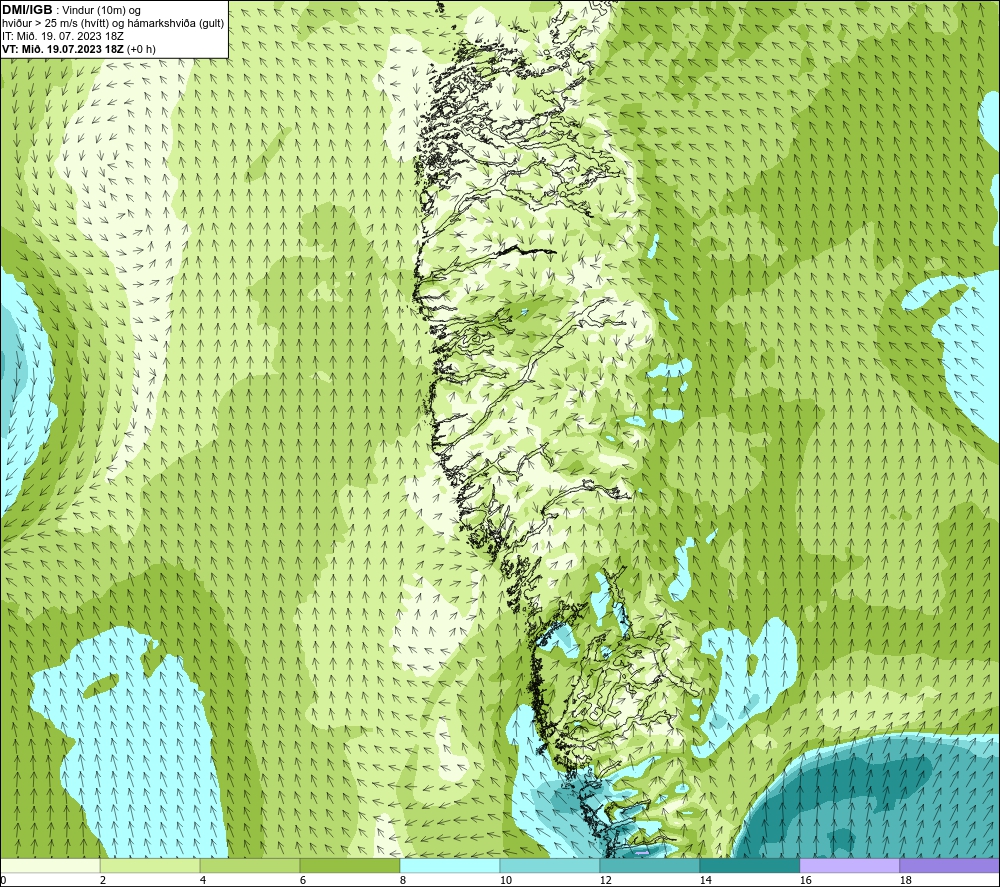Click the 6–8 m/s darker green swatch
The width and height of the screenshot is (1000, 887).
[350, 865]
